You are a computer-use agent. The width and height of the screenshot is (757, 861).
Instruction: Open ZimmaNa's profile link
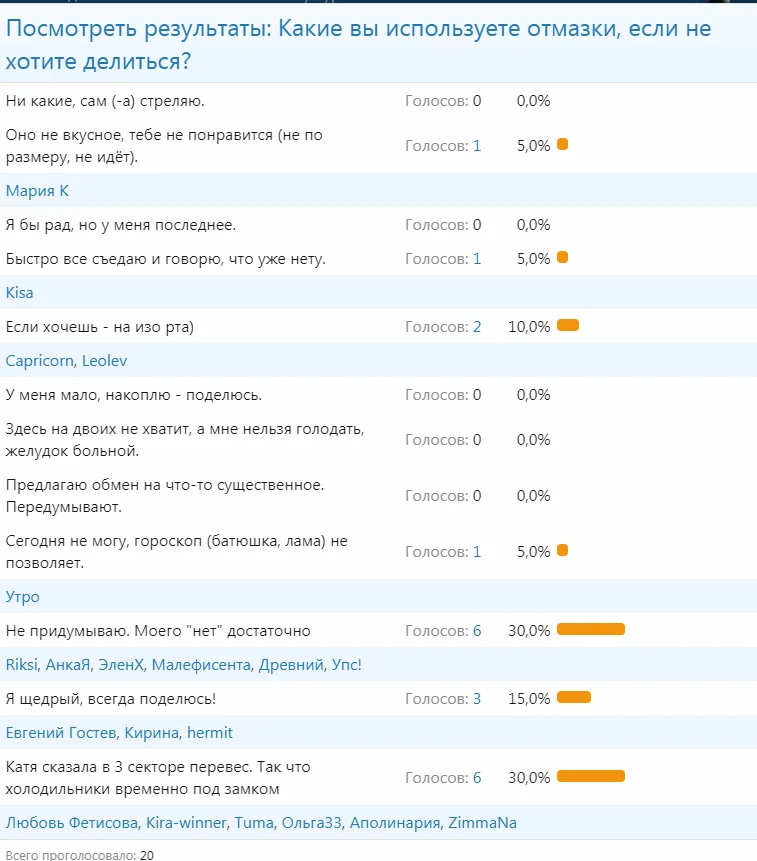483,823
